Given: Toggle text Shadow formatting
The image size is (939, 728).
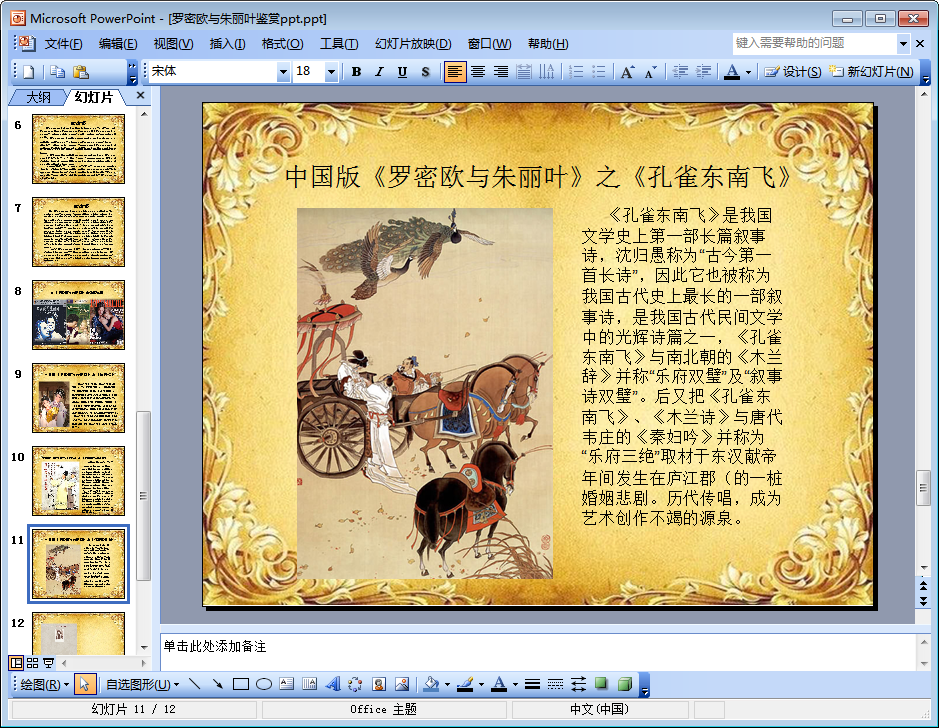Looking at the screenshot, I should coord(425,72).
